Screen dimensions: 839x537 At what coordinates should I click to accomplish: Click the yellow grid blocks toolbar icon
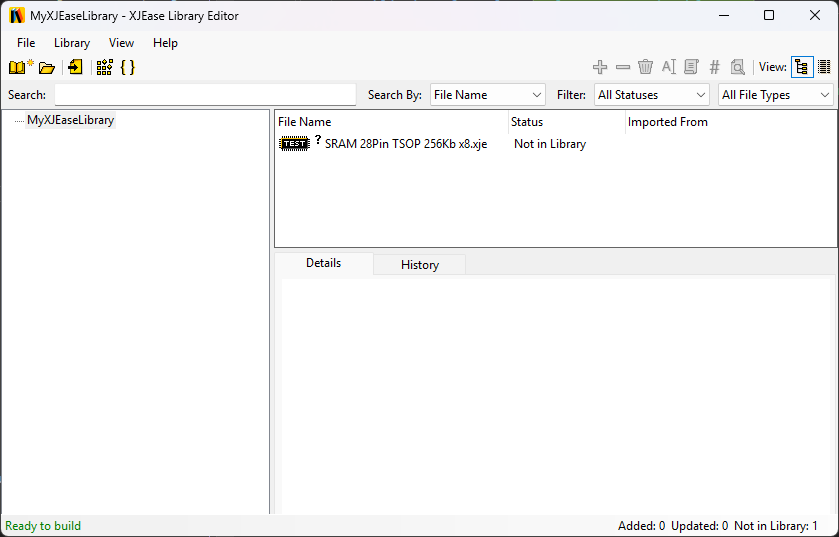click(x=104, y=67)
